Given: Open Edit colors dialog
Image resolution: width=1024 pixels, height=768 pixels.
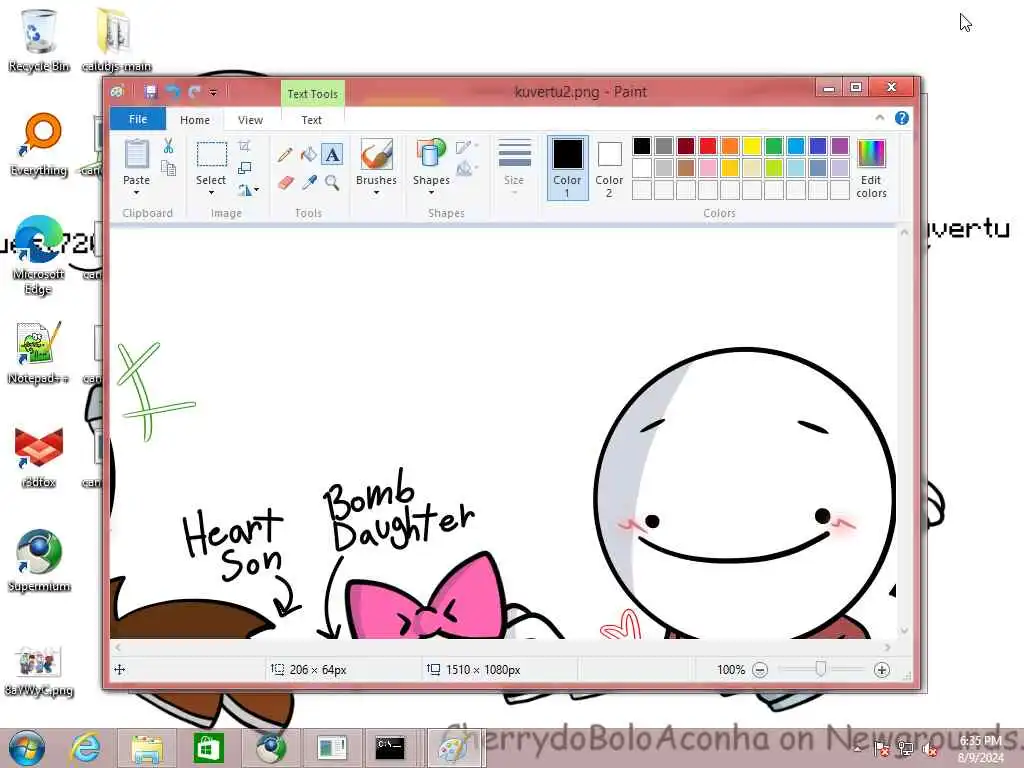Looking at the screenshot, I should (871, 168).
